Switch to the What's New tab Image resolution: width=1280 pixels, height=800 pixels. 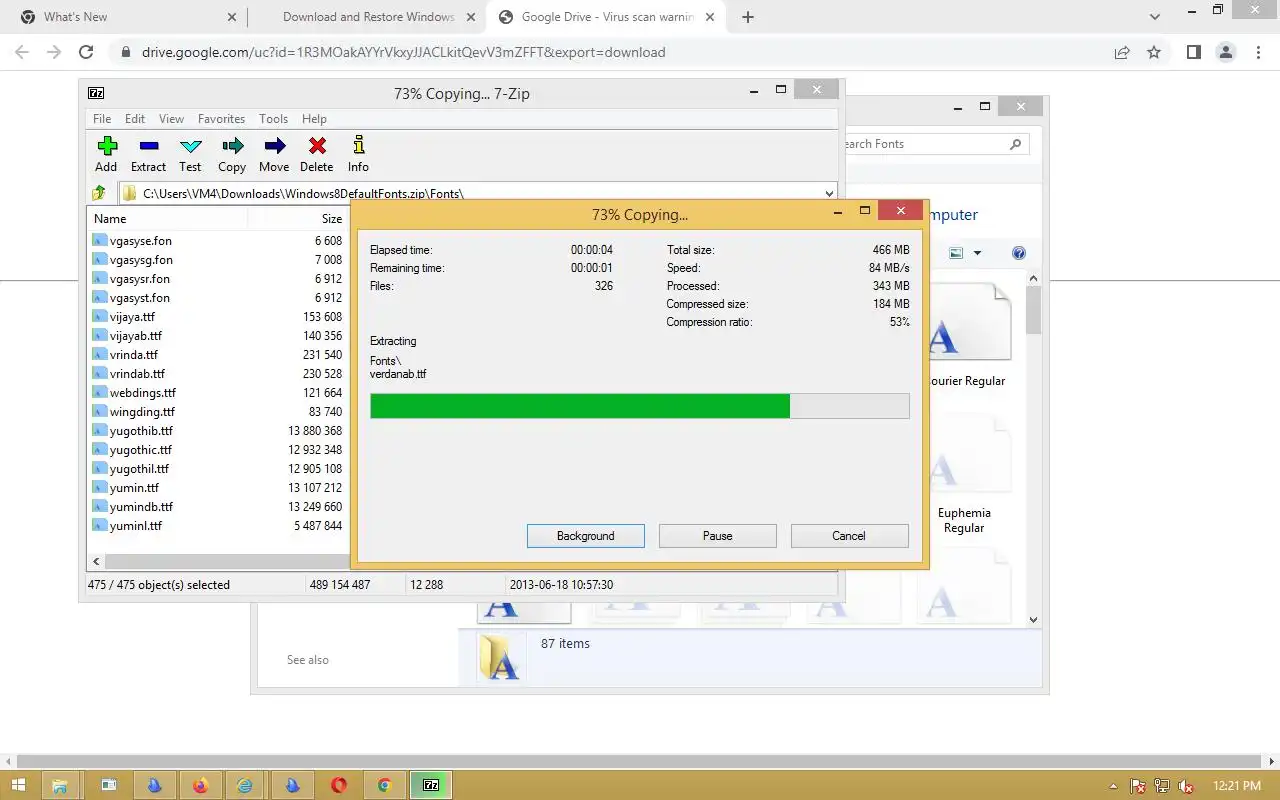(x=124, y=17)
